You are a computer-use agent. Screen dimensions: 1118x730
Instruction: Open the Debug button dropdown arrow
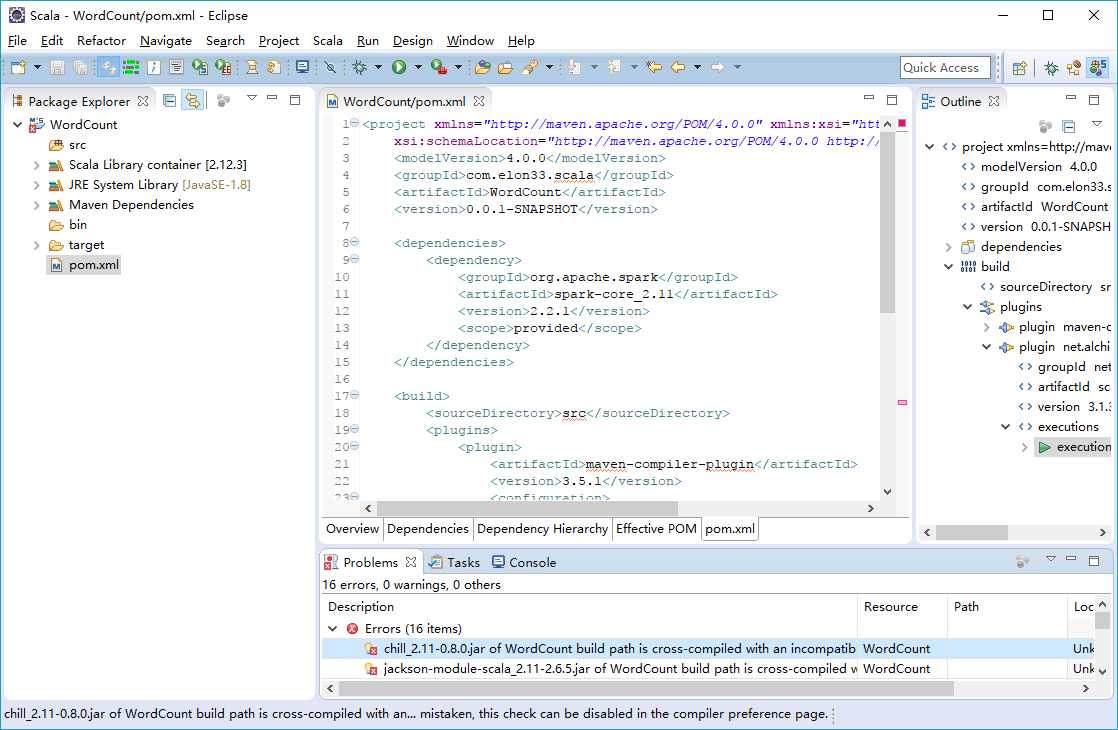click(378, 67)
